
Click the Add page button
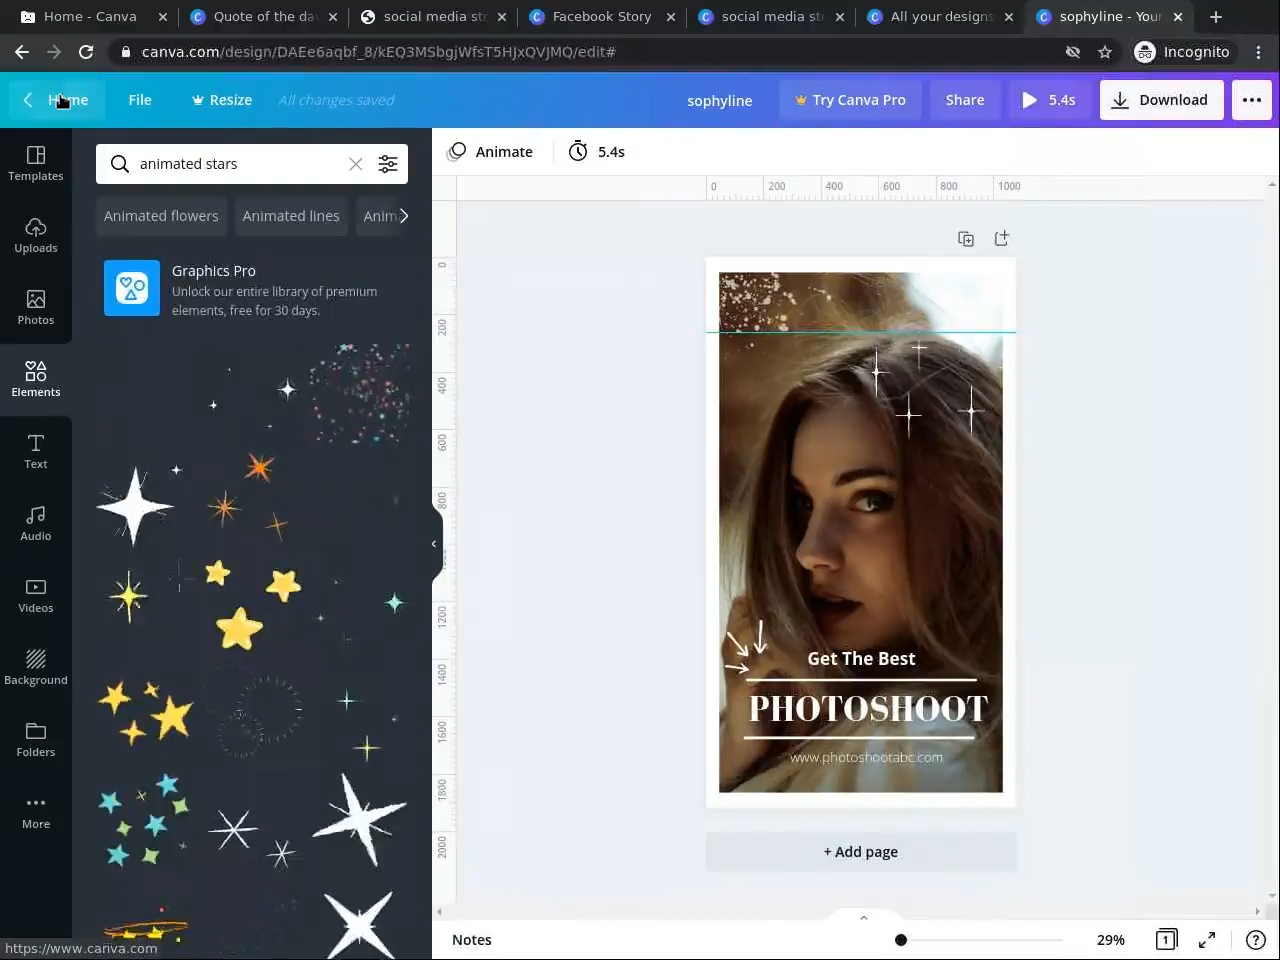(861, 852)
